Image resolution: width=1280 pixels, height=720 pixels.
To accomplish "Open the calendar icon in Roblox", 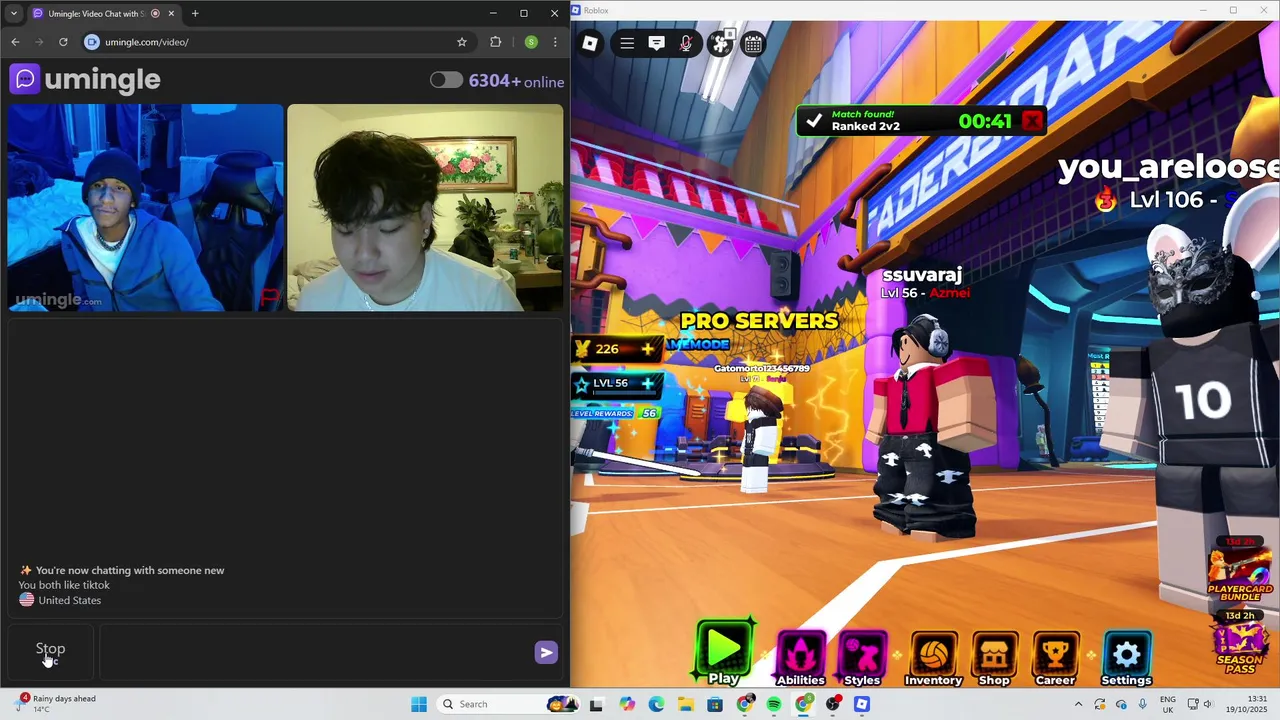I will [753, 43].
